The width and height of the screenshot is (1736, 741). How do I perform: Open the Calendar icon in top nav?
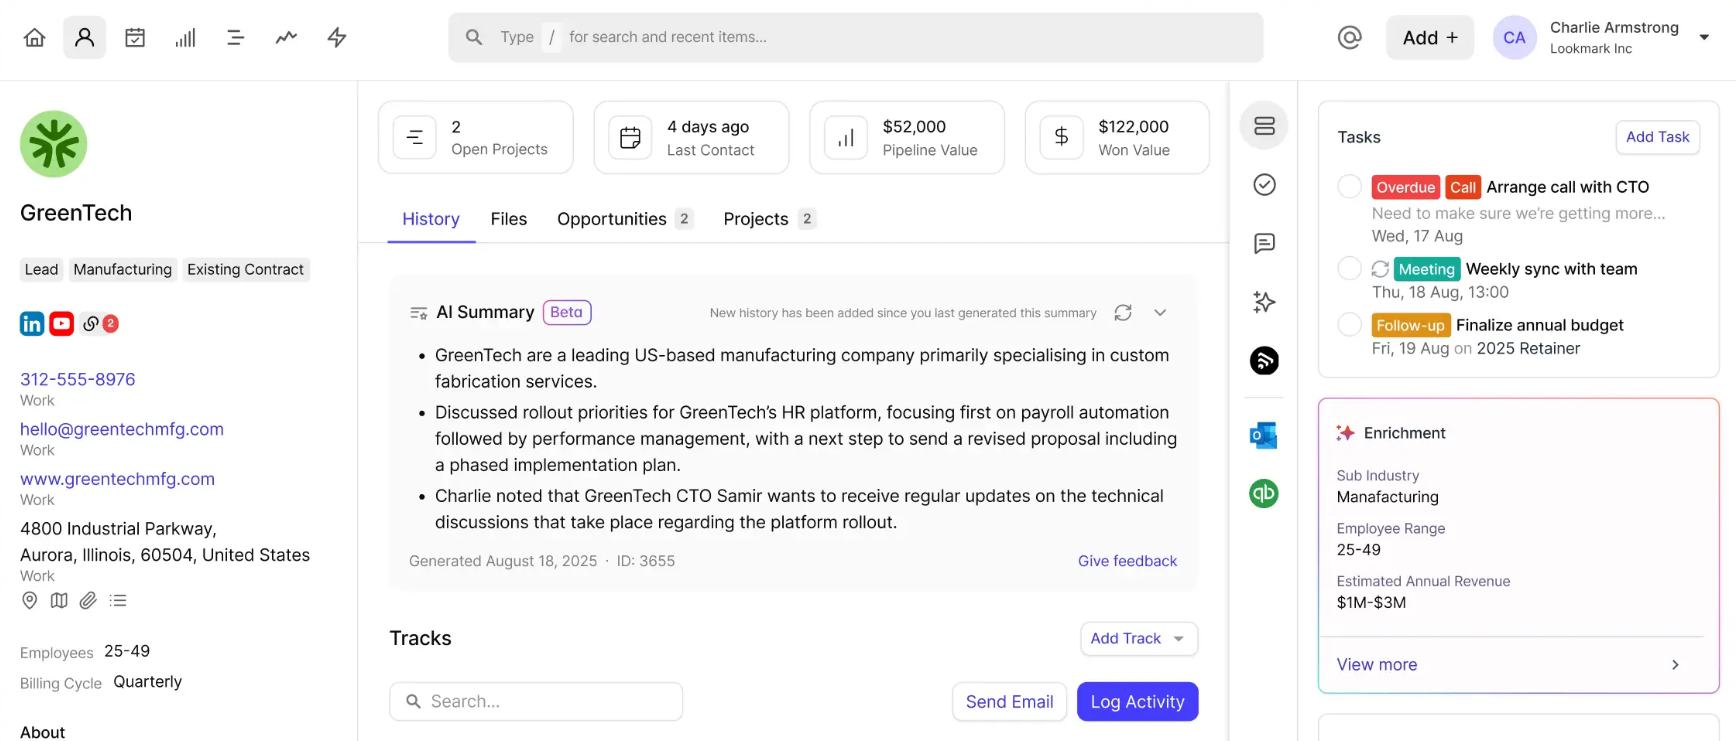pyautogui.click(x=135, y=37)
